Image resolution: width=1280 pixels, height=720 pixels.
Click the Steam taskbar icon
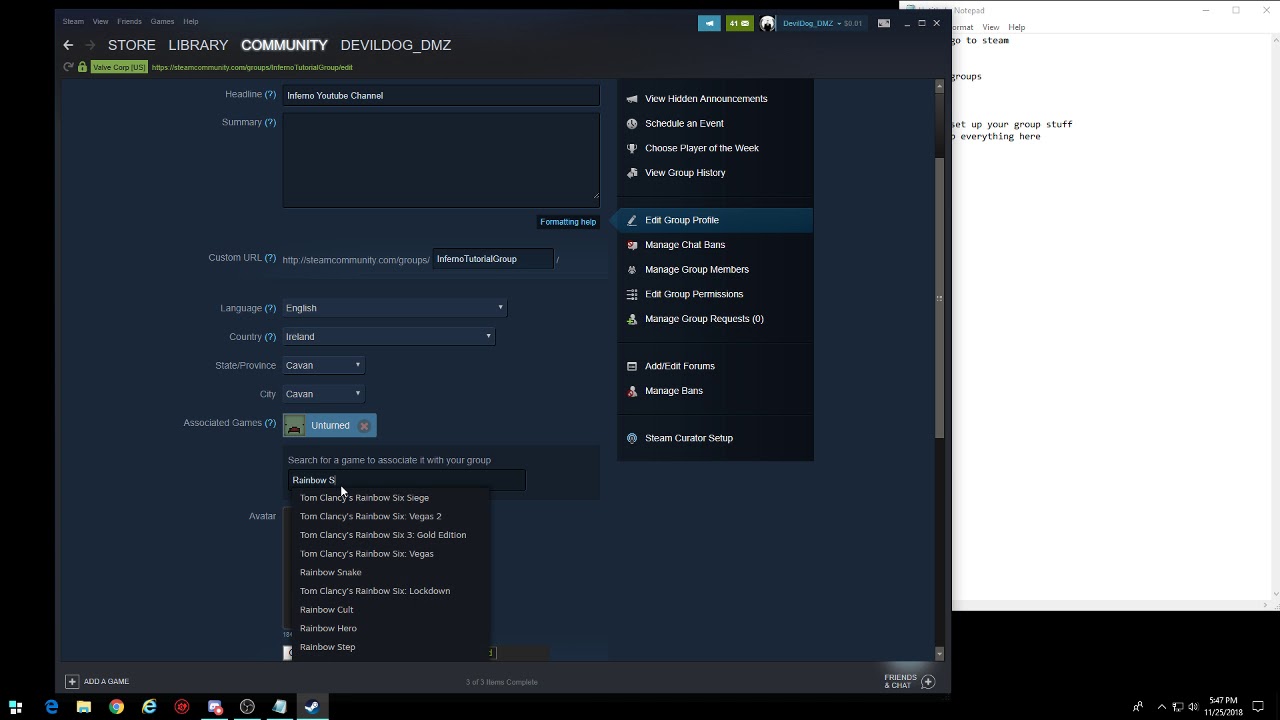[x=312, y=707]
